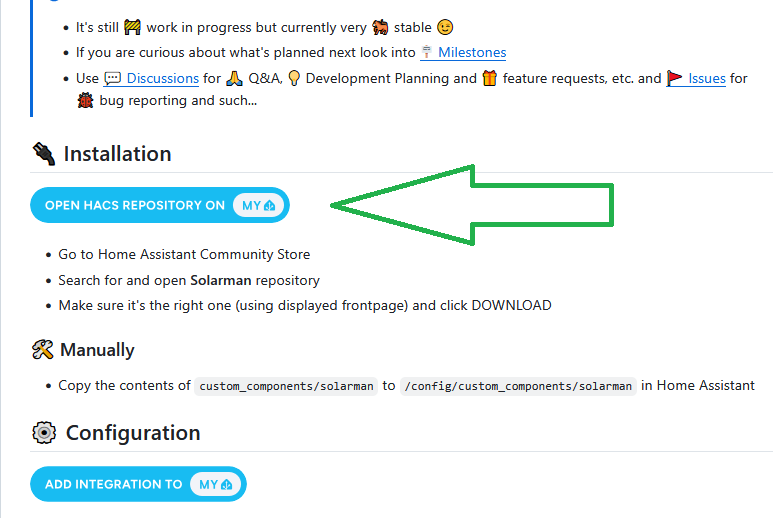
Task: Click the custom_components/solarman code snippet
Action: pos(286,386)
